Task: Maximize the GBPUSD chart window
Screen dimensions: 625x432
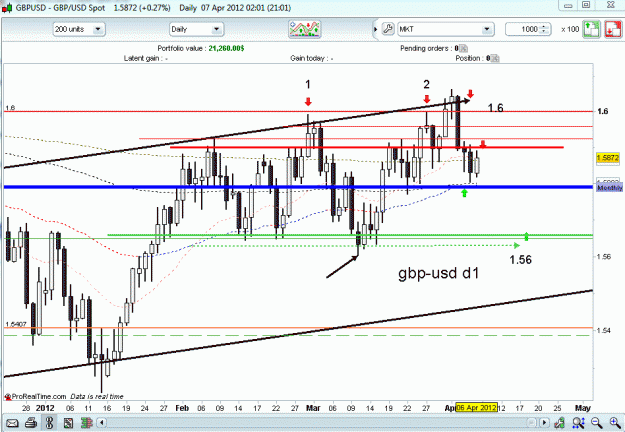Action: click(586, 5)
